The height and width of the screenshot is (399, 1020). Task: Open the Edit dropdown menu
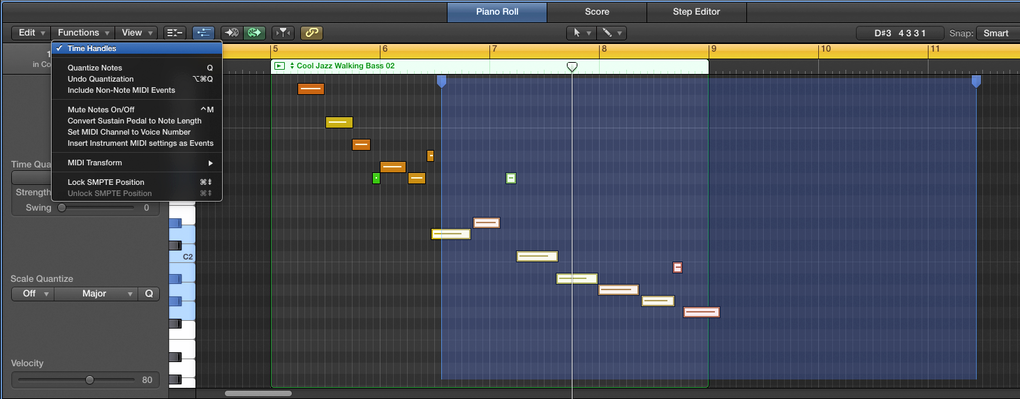(31, 33)
